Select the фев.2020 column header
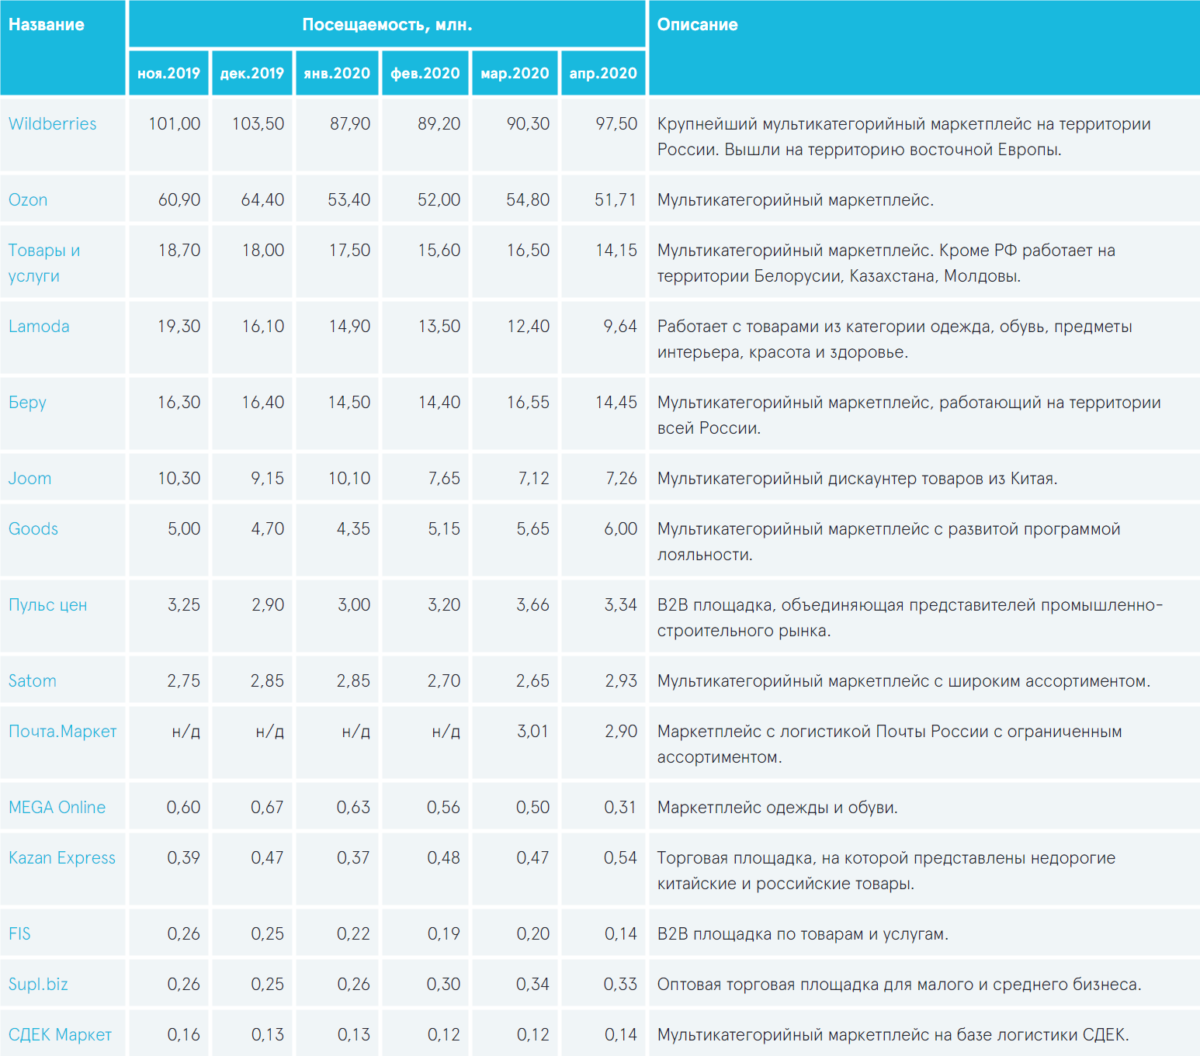 425,73
